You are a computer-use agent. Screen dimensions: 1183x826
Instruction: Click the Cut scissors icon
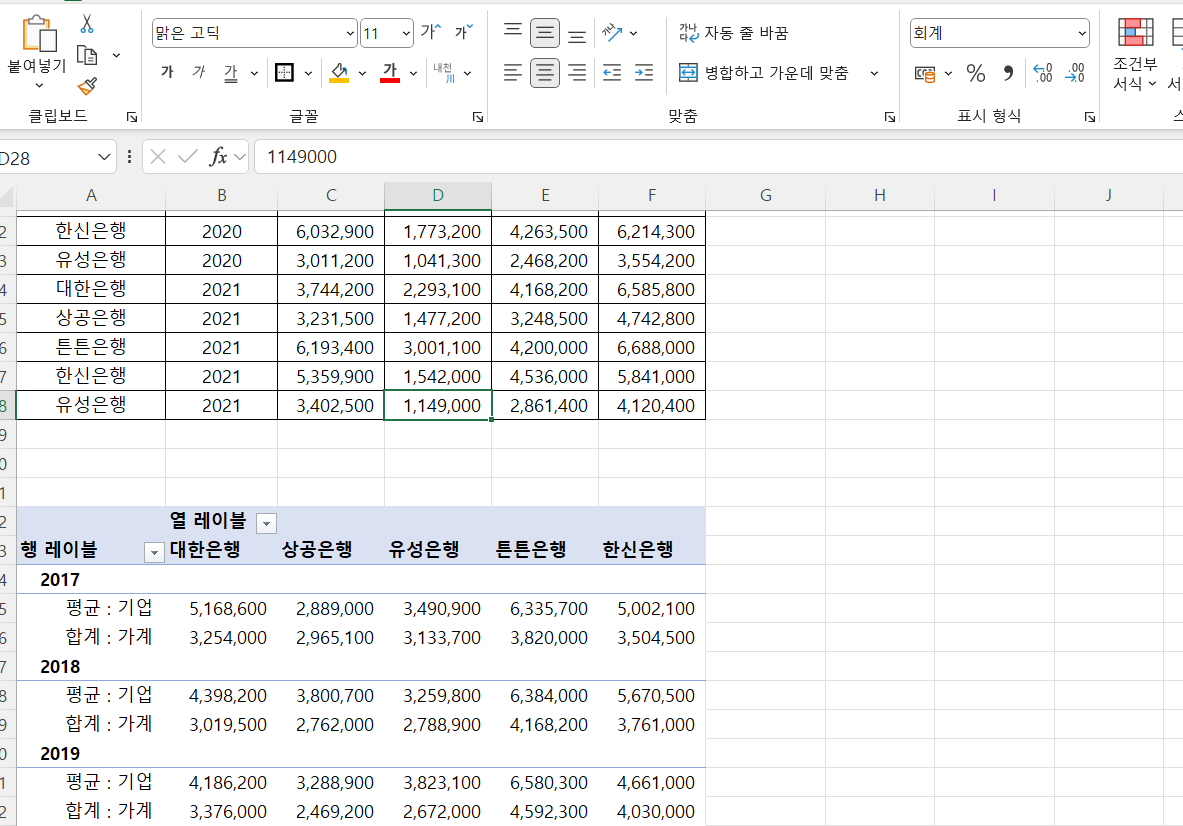pos(87,24)
